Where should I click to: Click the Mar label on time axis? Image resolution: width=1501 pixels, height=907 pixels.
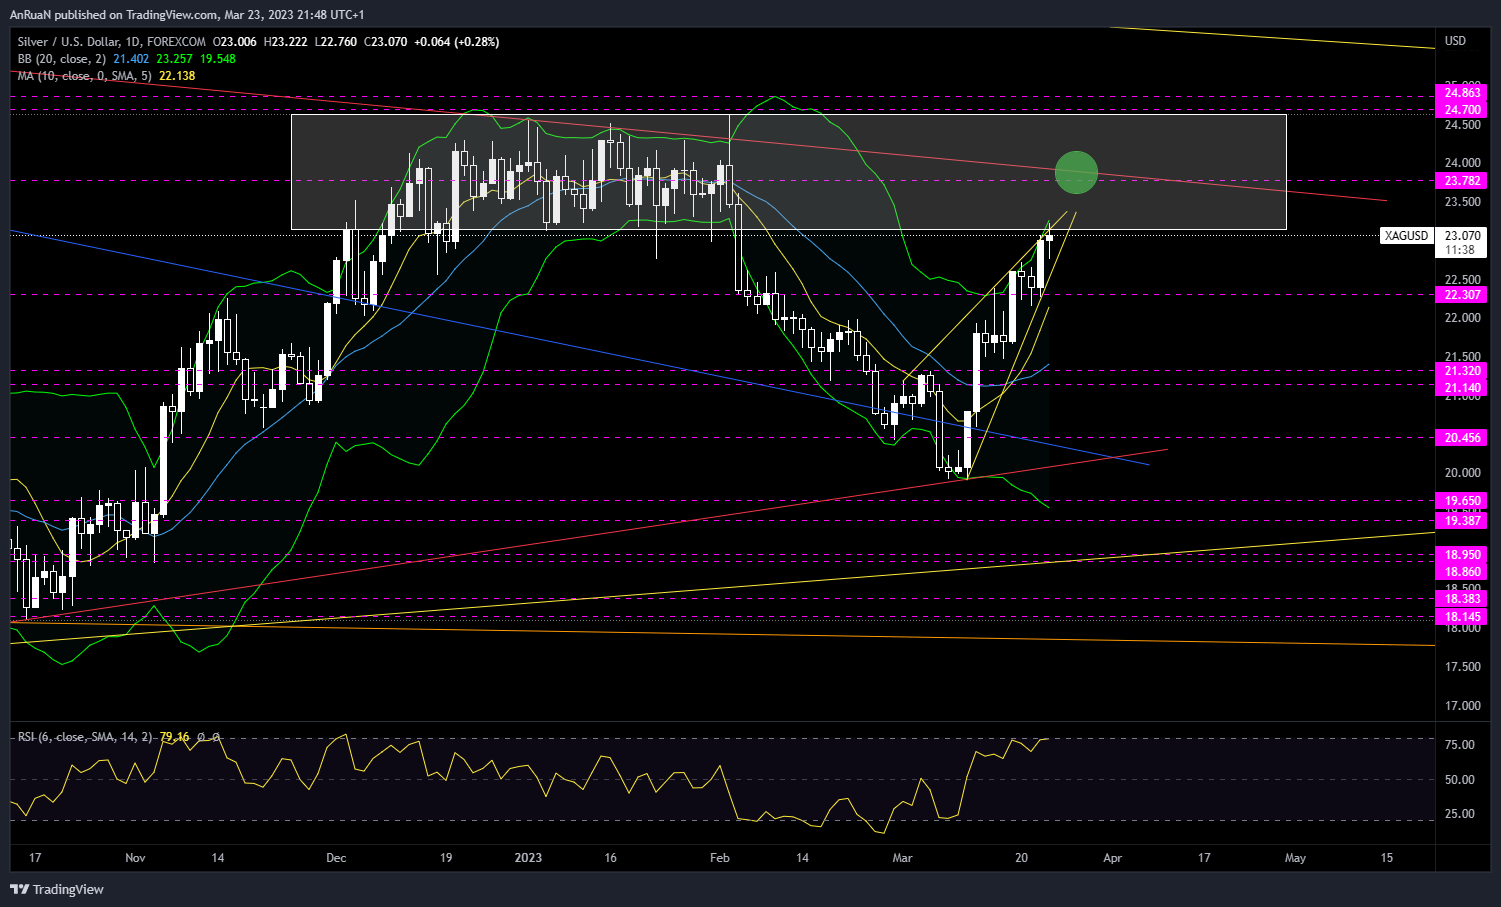coord(903,858)
